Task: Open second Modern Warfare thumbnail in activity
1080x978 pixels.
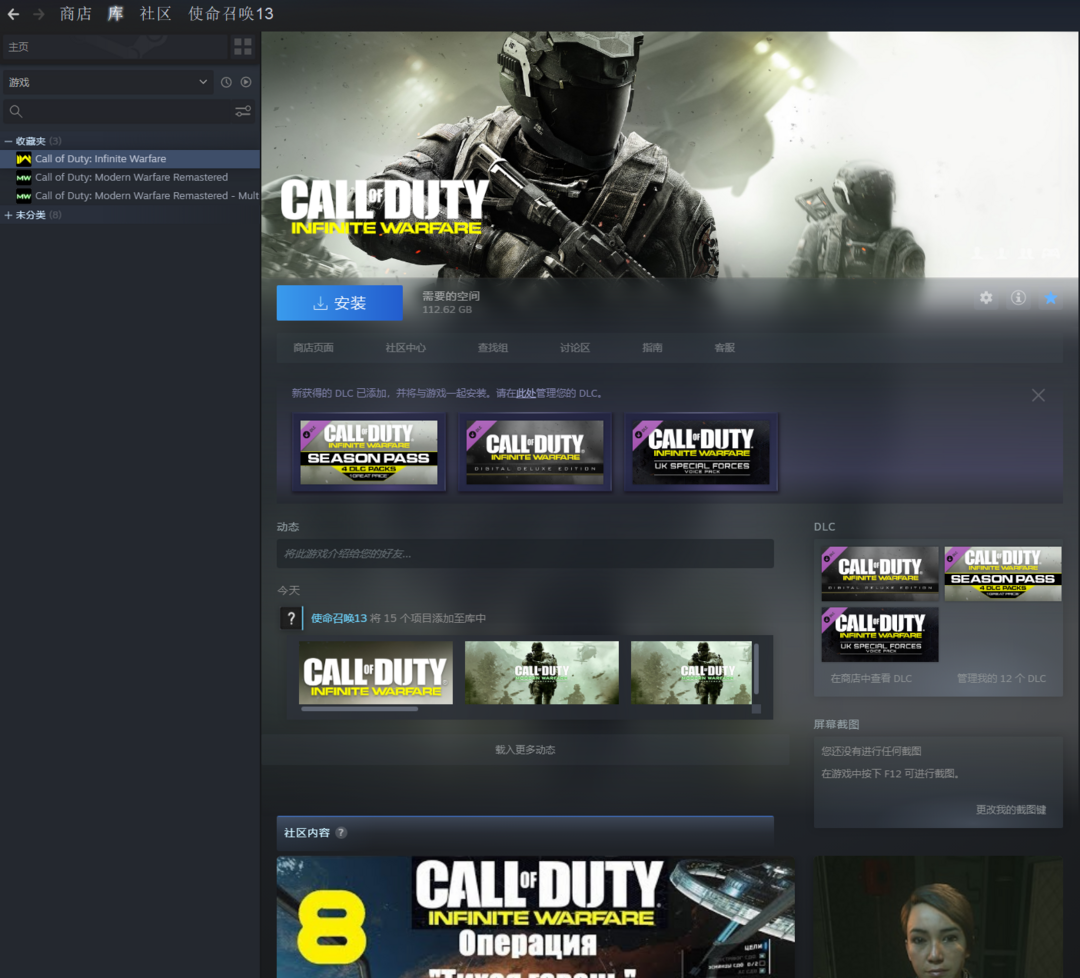Action: click(x=692, y=673)
